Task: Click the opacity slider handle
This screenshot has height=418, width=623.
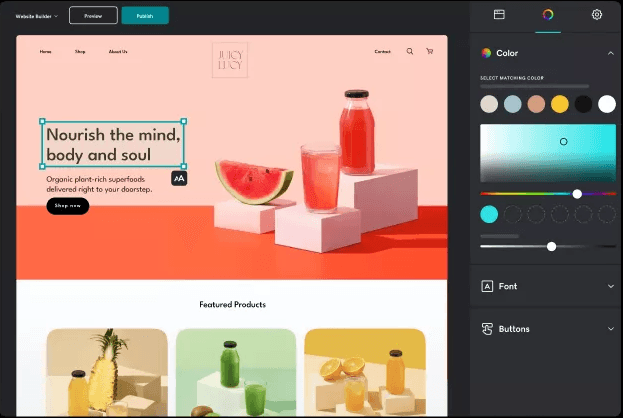Action: [551, 247]
